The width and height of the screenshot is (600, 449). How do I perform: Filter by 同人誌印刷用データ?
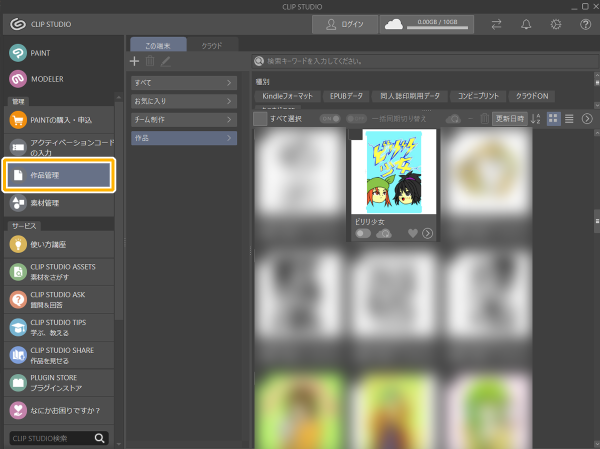click(410, 96)
